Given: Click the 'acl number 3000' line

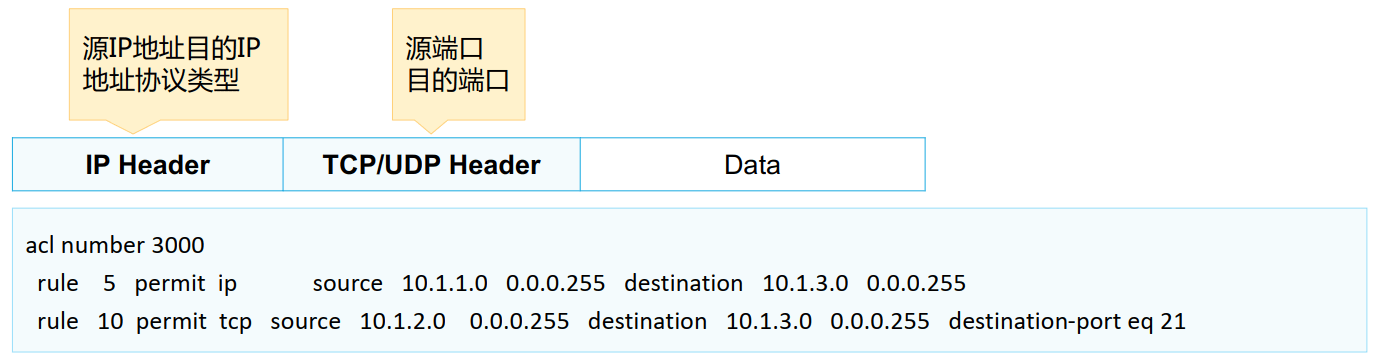Looking at the screenshot, I should (x=115, y=246).
